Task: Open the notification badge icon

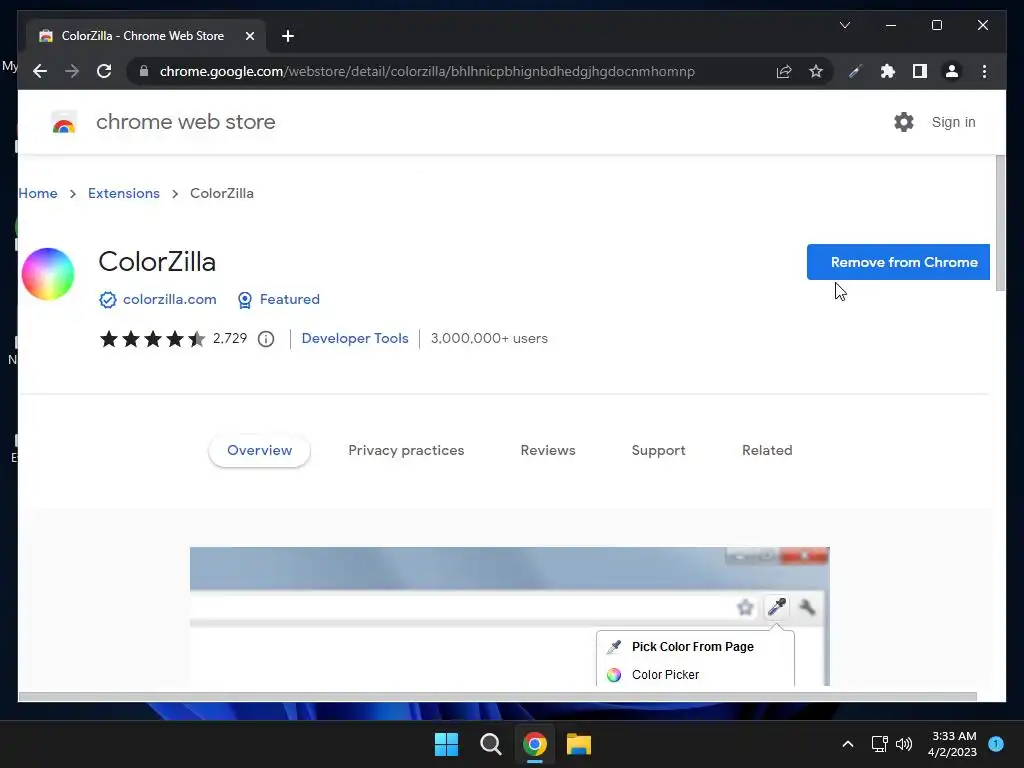Action: pos(996,744)
